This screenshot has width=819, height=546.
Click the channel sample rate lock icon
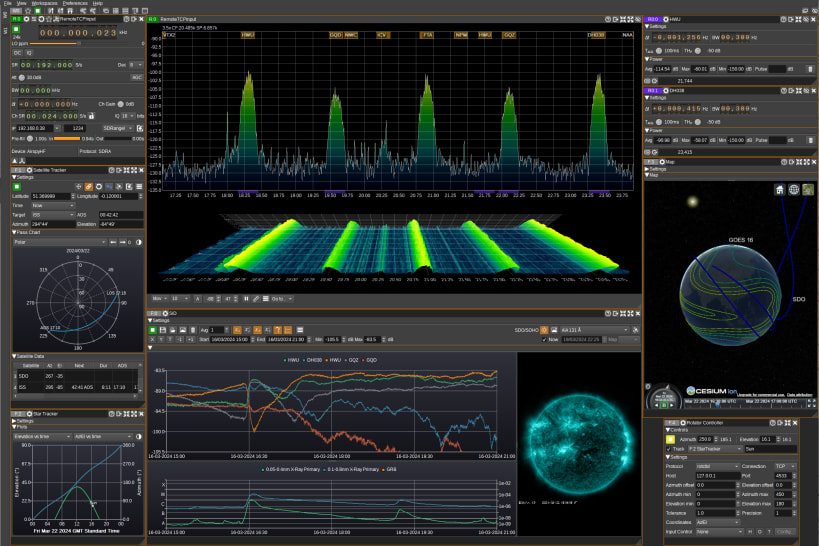pyautogui.click(x=92, y=115)
